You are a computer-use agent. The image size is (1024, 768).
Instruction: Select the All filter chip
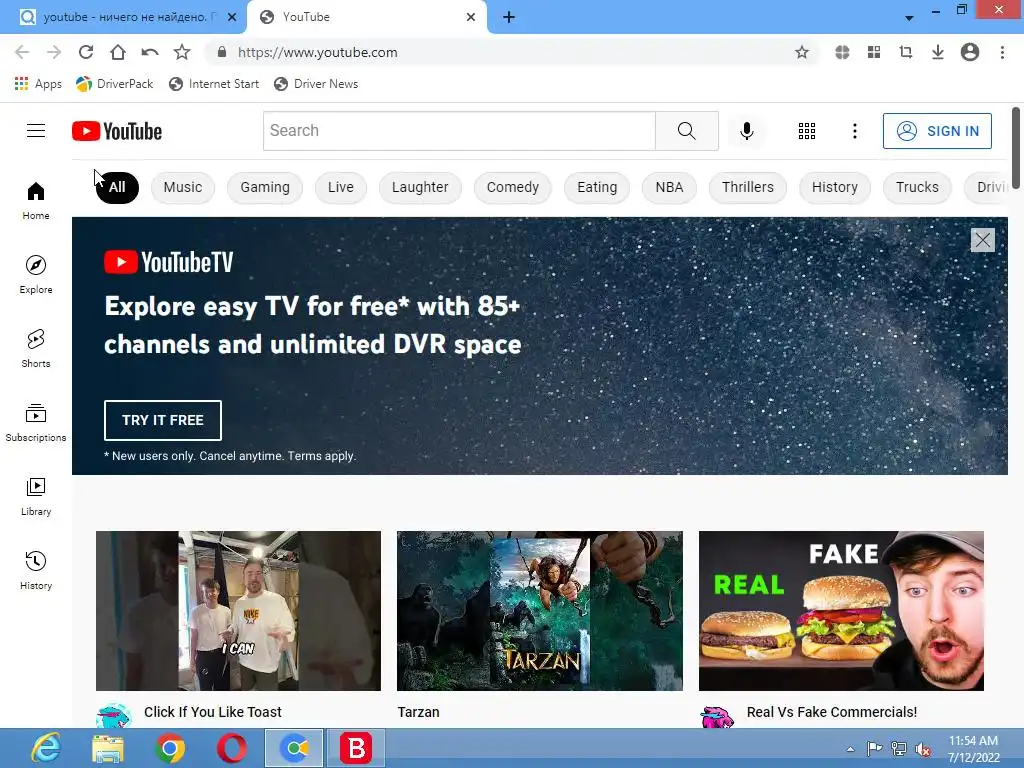[117, 187]
